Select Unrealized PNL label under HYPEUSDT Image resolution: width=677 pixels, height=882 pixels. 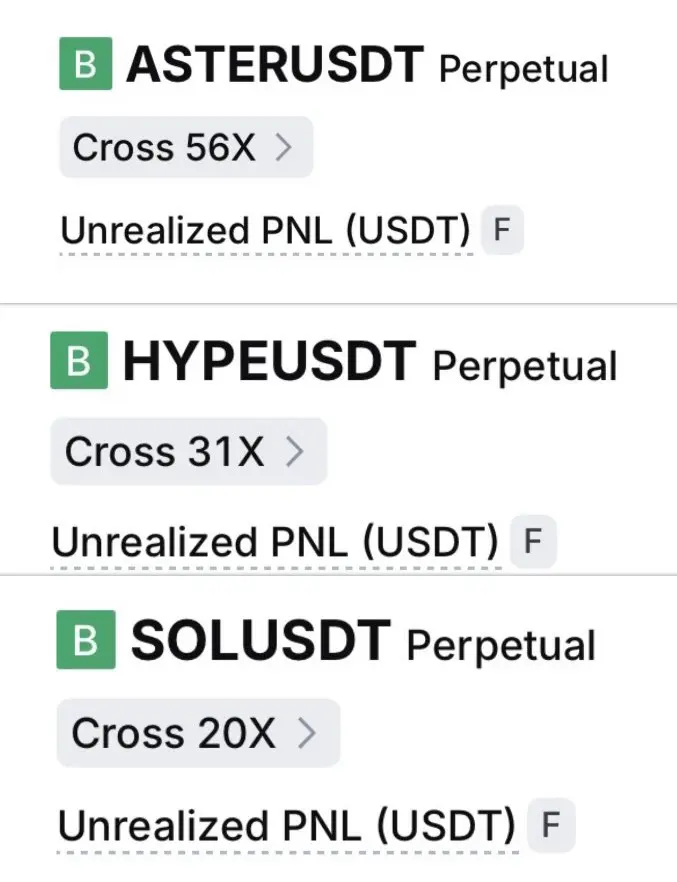click(x=275, y=542)
